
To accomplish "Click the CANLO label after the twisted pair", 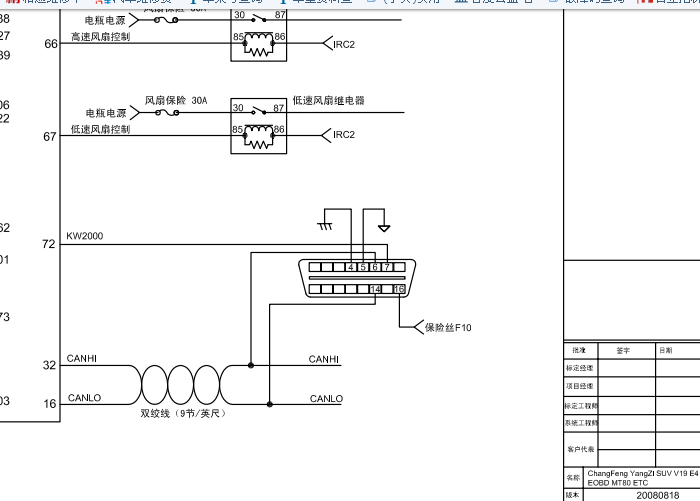I will point(326,399).
